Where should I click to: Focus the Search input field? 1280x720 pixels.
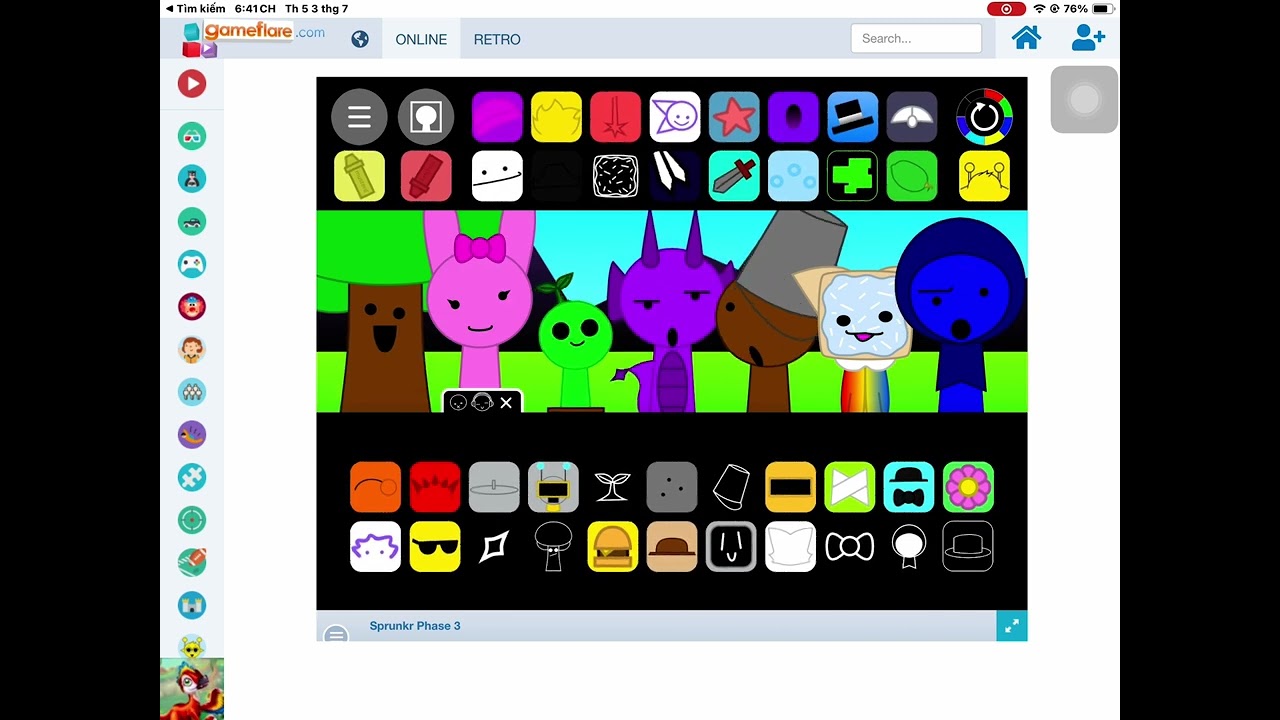[x=916, y=38]
